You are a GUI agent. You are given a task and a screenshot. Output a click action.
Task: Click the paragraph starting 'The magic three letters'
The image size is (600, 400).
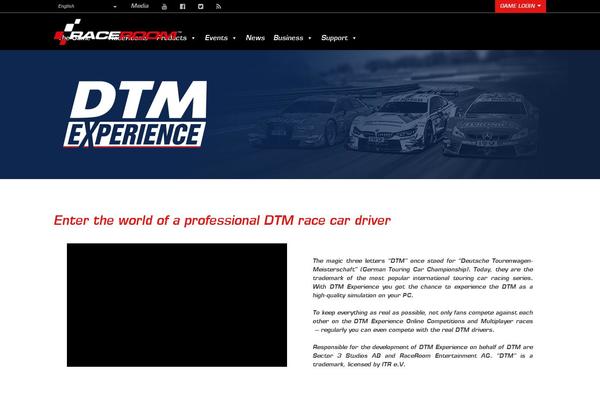click(422, 278)
